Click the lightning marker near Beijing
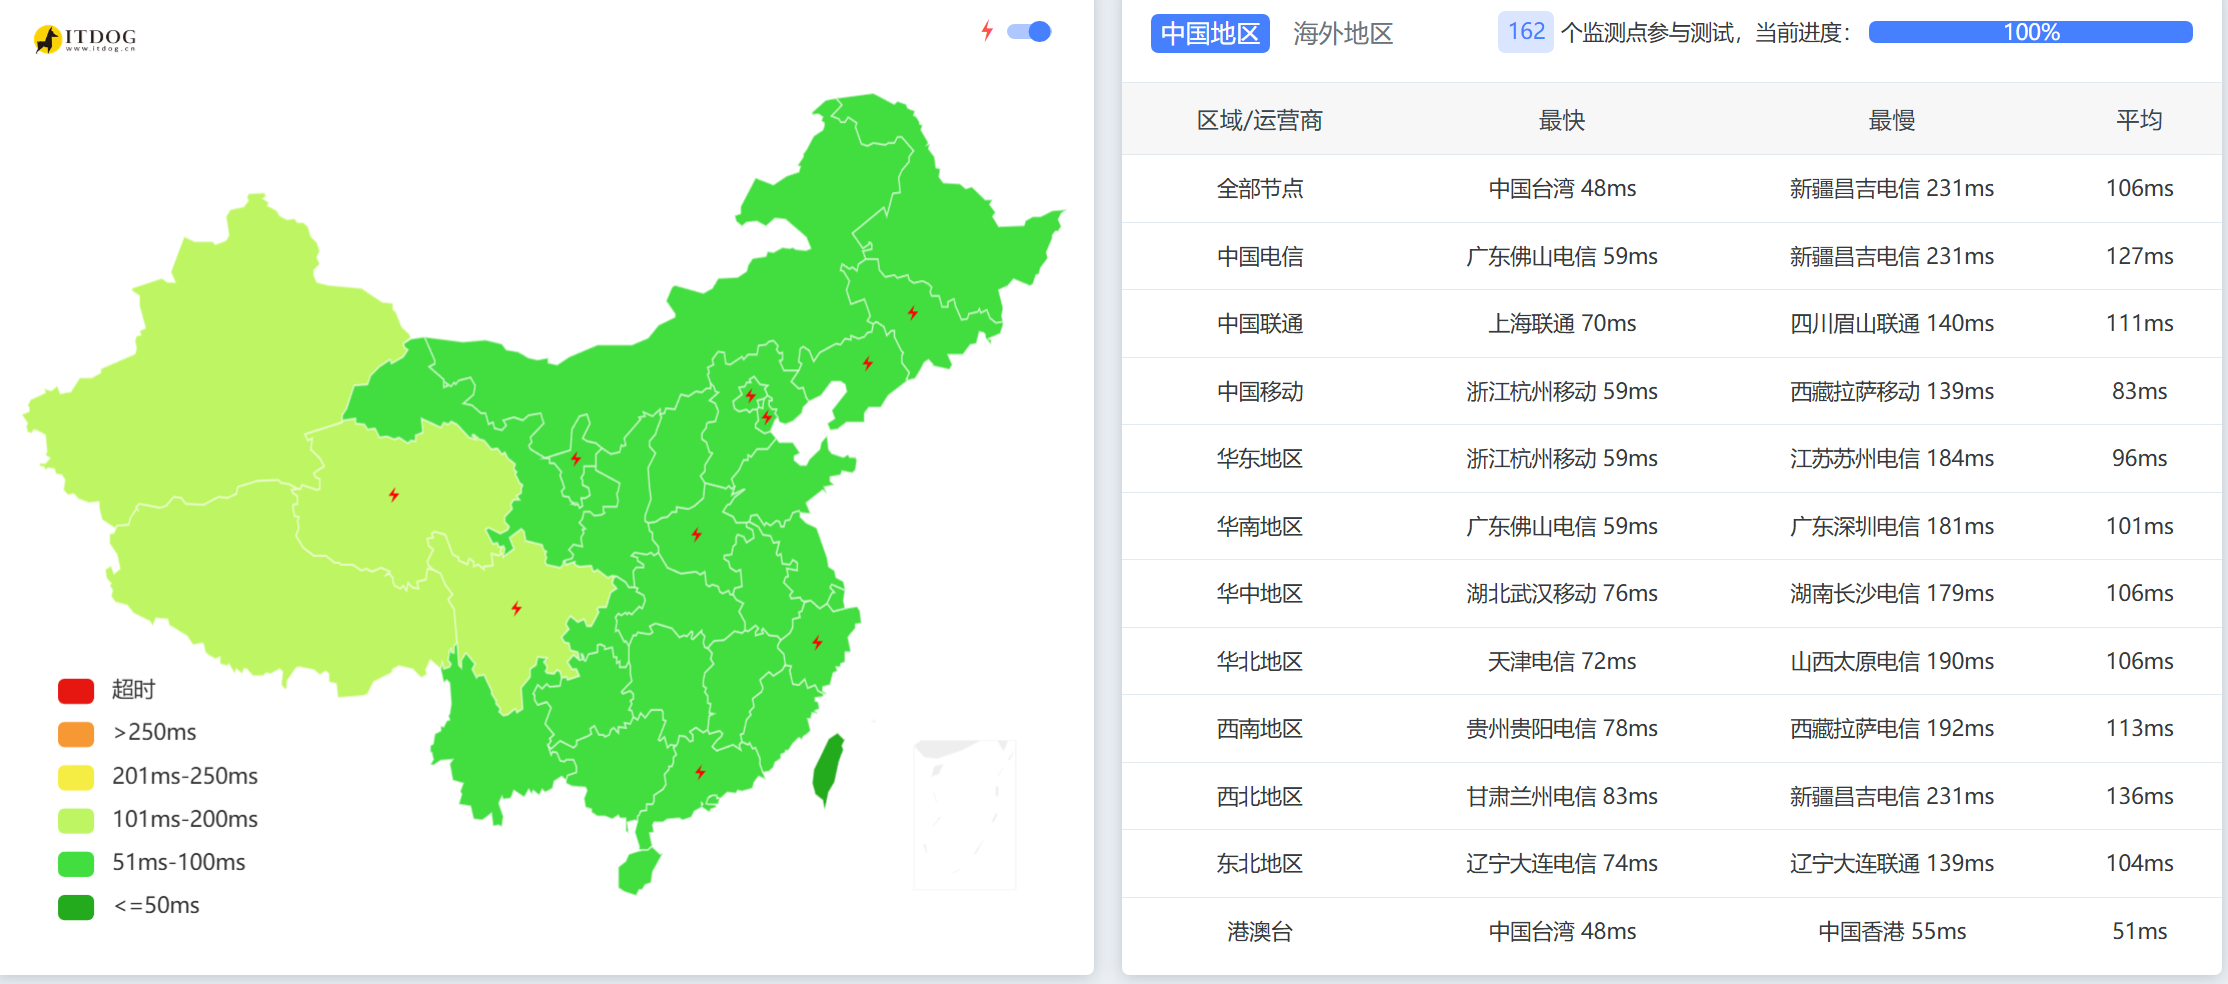This screenshot has height=984, width=2228. (x=748, y=397)
